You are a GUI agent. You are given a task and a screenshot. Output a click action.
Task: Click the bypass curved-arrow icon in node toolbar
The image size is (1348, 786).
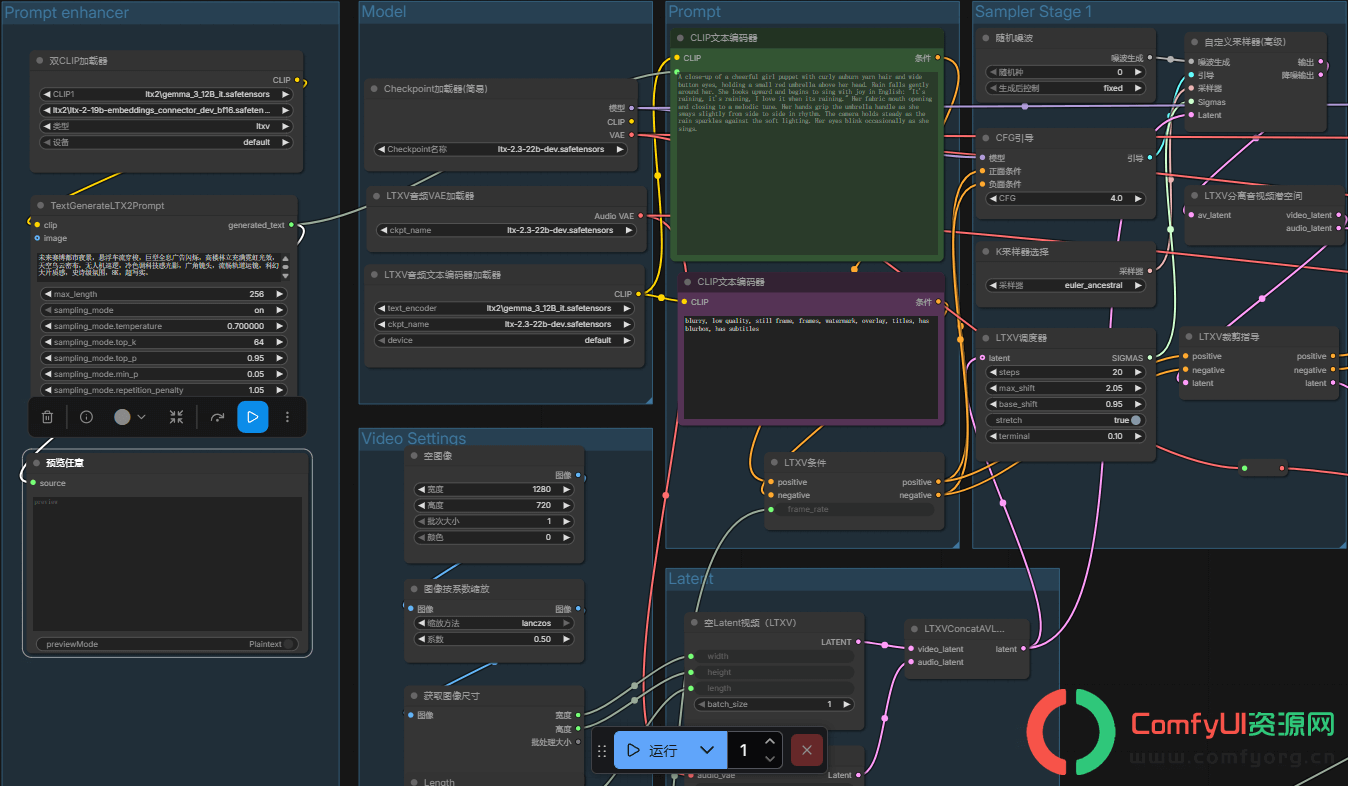pyautogui.click(x=217, y=417)
